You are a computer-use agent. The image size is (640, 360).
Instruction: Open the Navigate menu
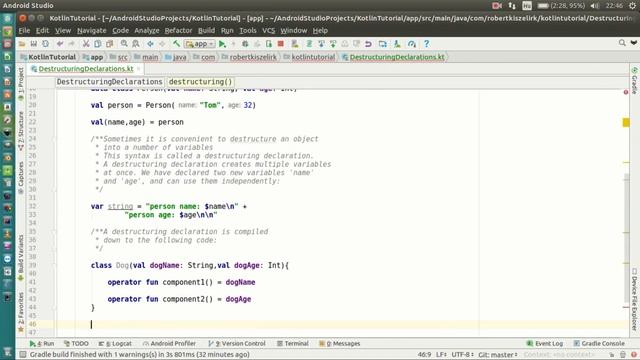click(91, 31)
